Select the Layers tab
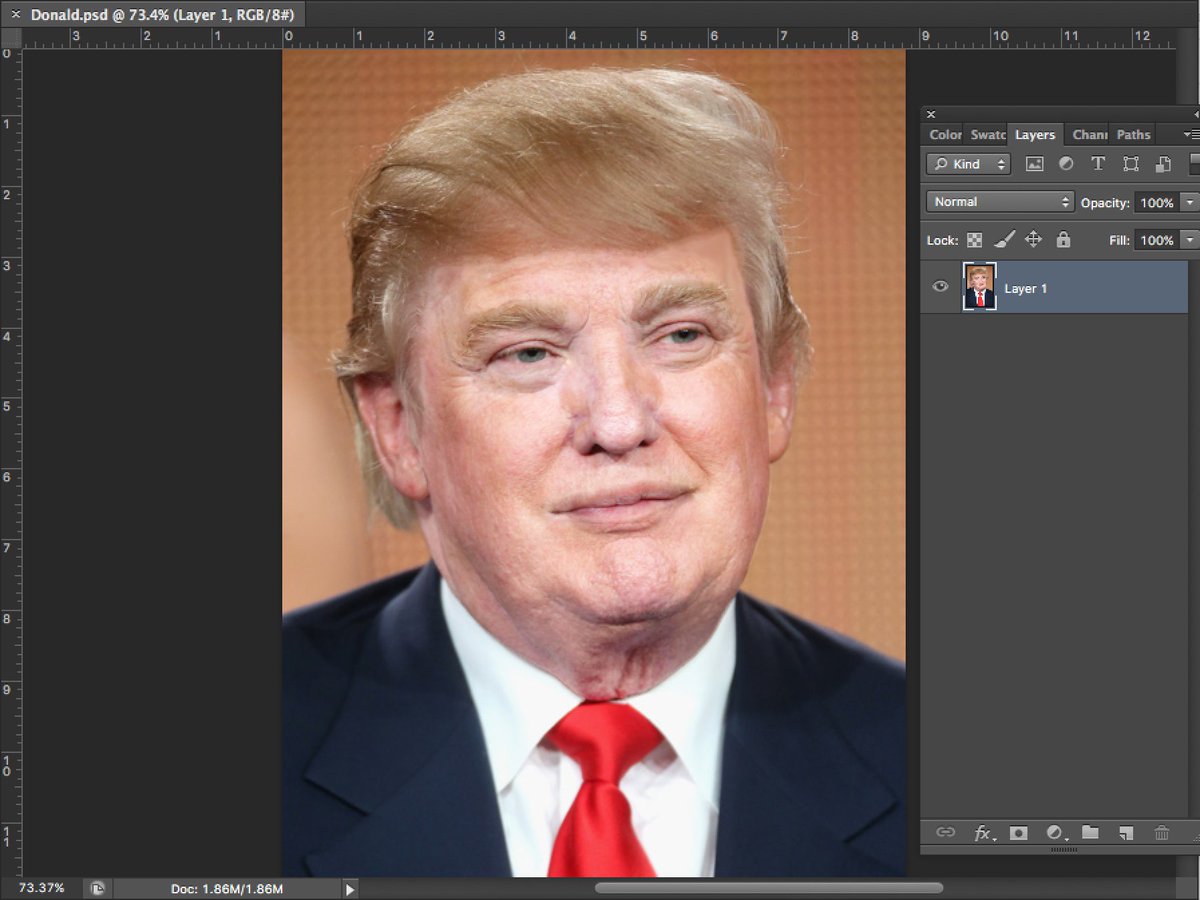This screenshot has height=900, width=1200. tap(1035, 134)
